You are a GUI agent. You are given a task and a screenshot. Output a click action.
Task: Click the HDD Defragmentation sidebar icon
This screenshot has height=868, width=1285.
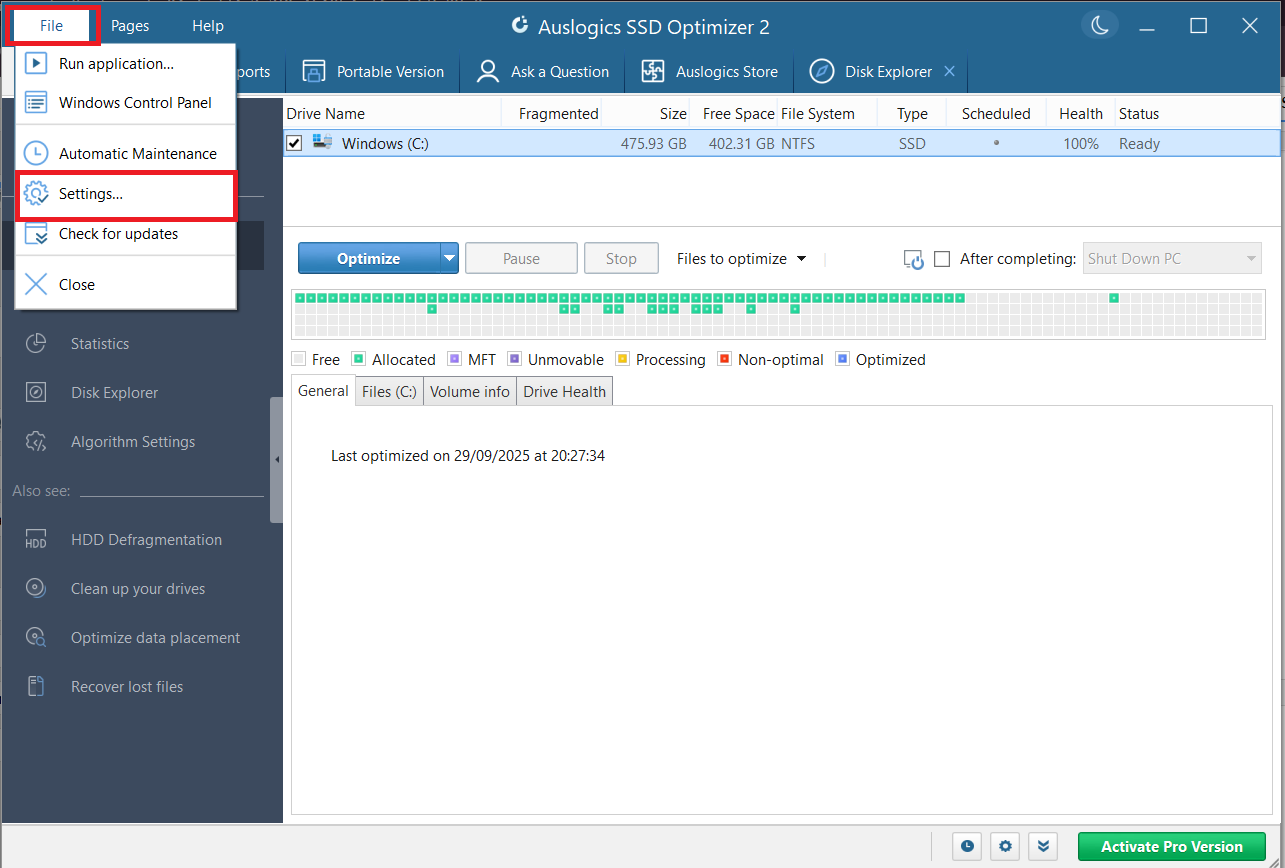click(36, 540)
